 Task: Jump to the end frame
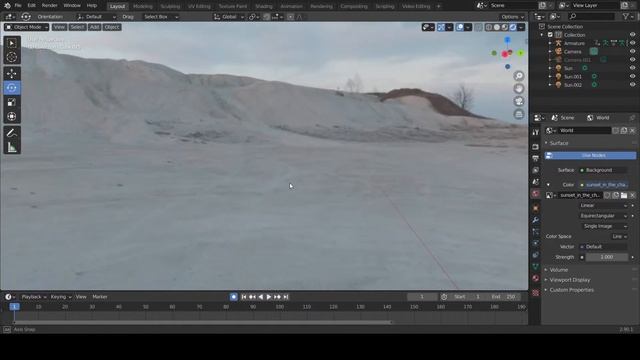[x=286, y=297]
